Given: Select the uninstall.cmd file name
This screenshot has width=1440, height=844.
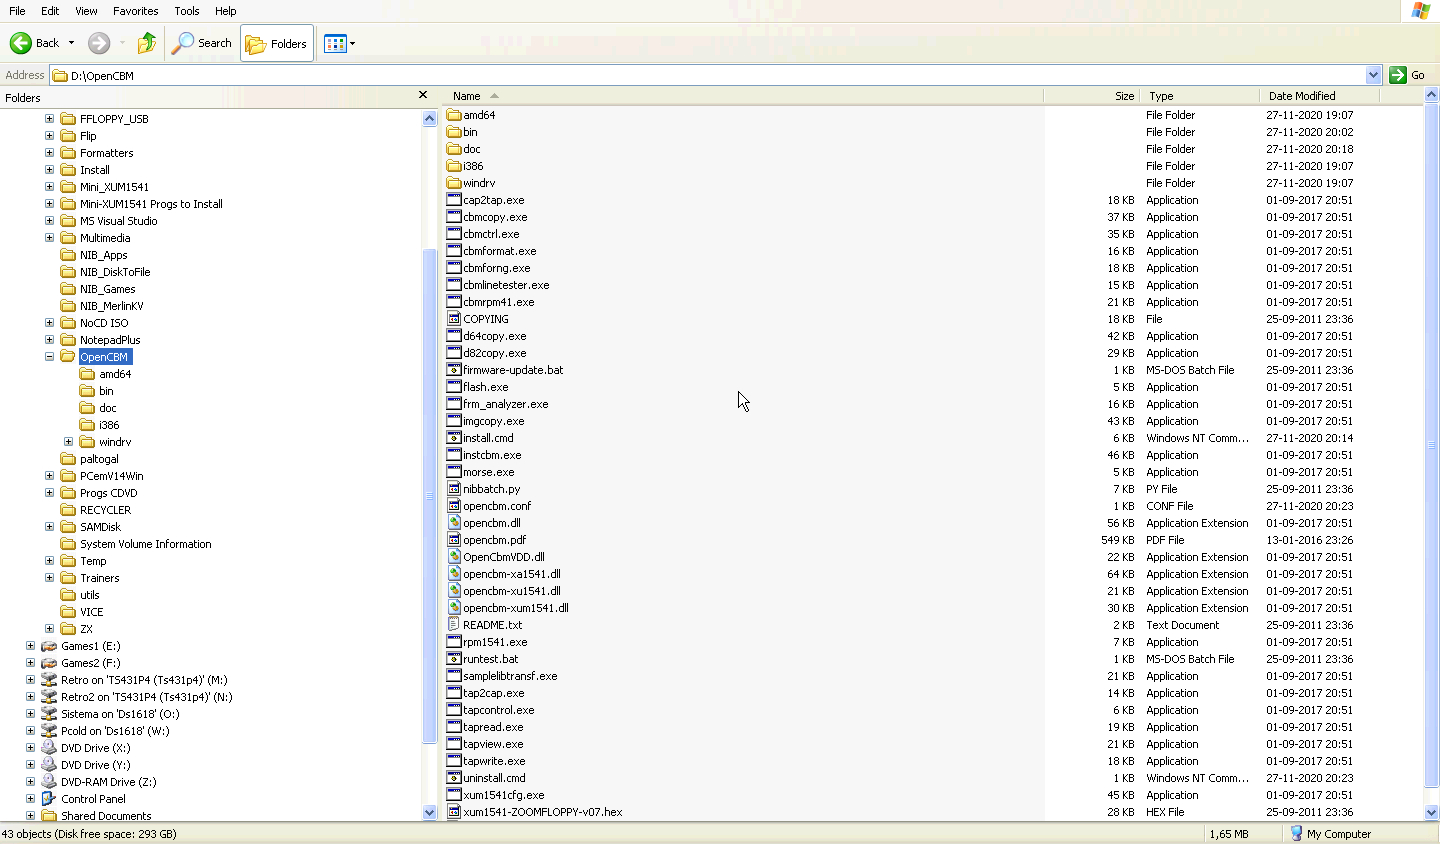Looking at the screenshot, I should click(x=494, y=778).
